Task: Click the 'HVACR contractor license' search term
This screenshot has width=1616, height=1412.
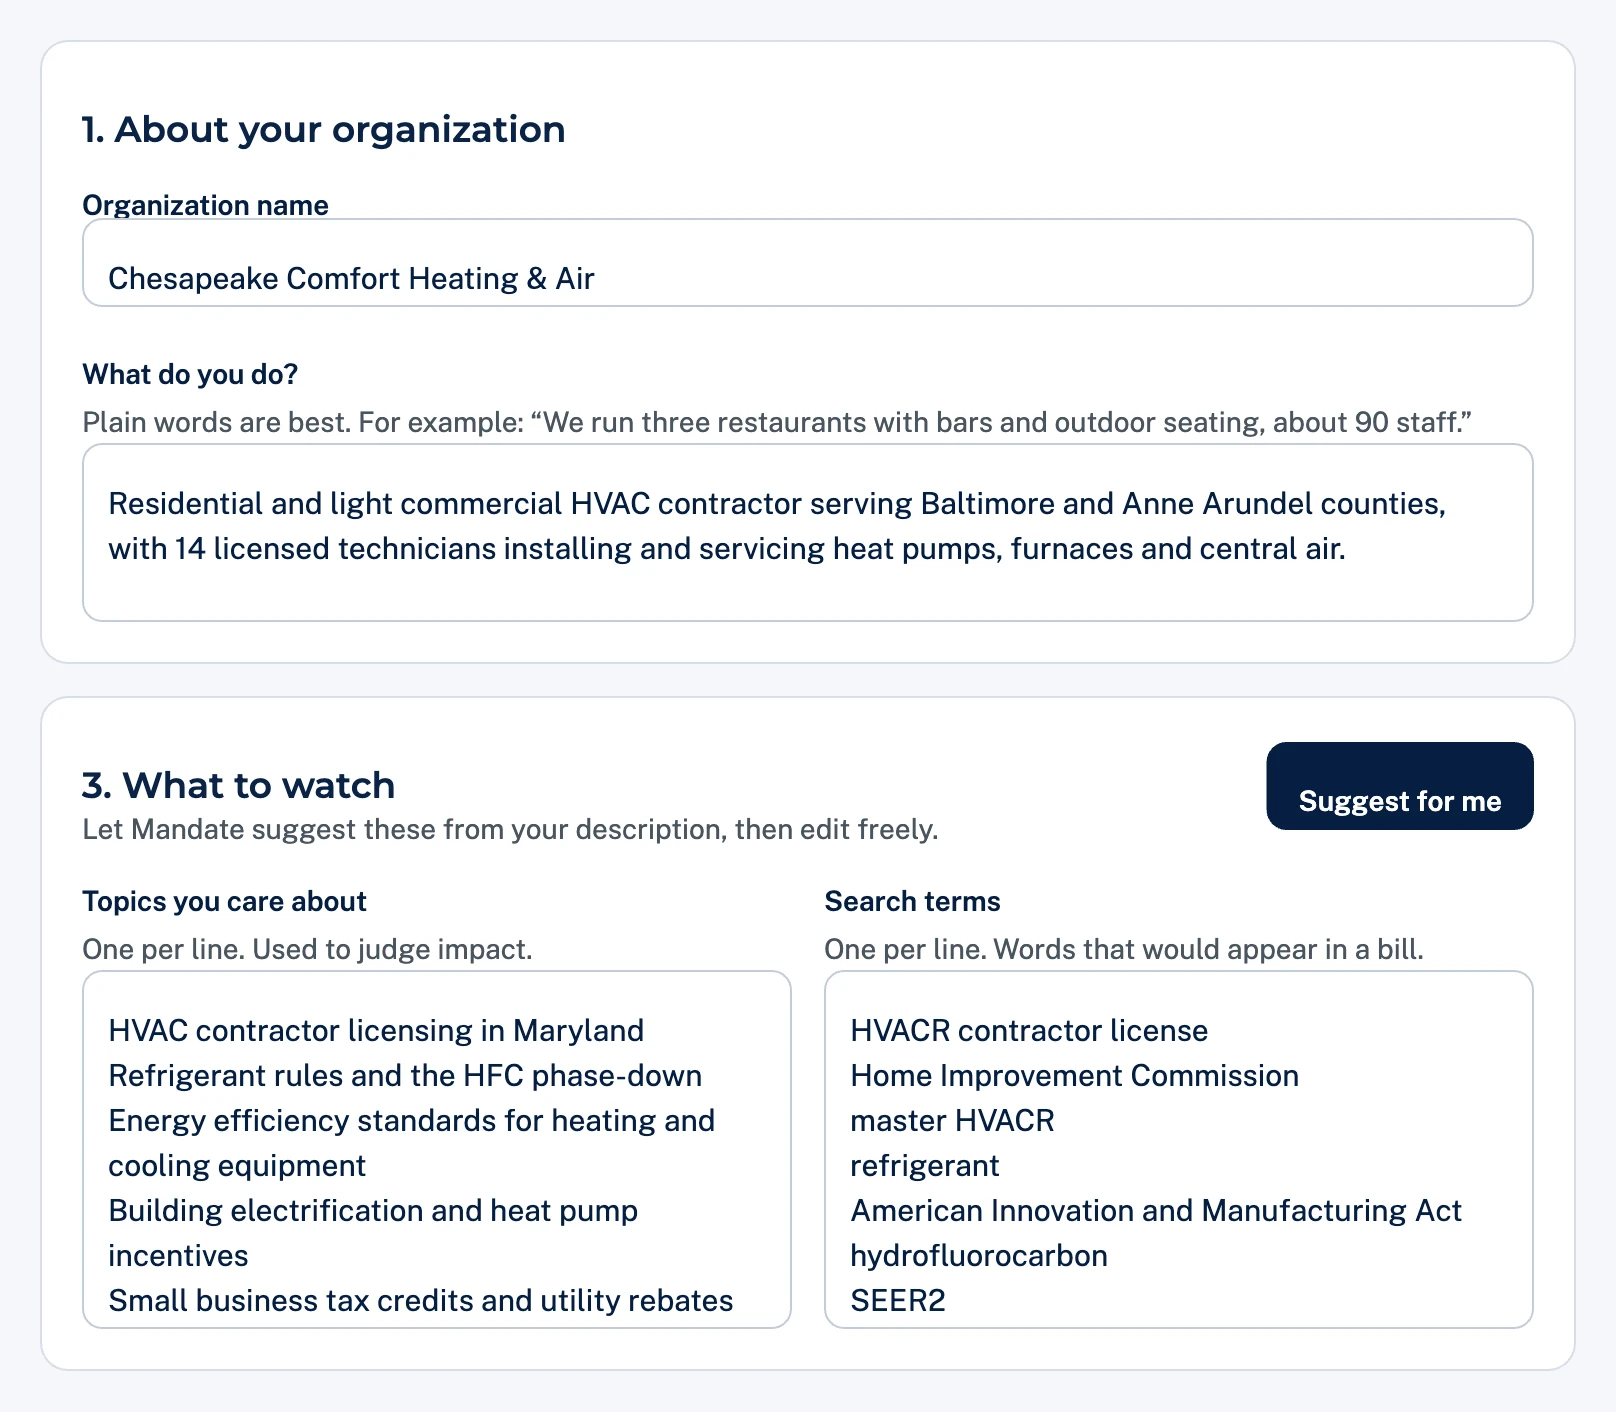Action: [1029, 1030]
